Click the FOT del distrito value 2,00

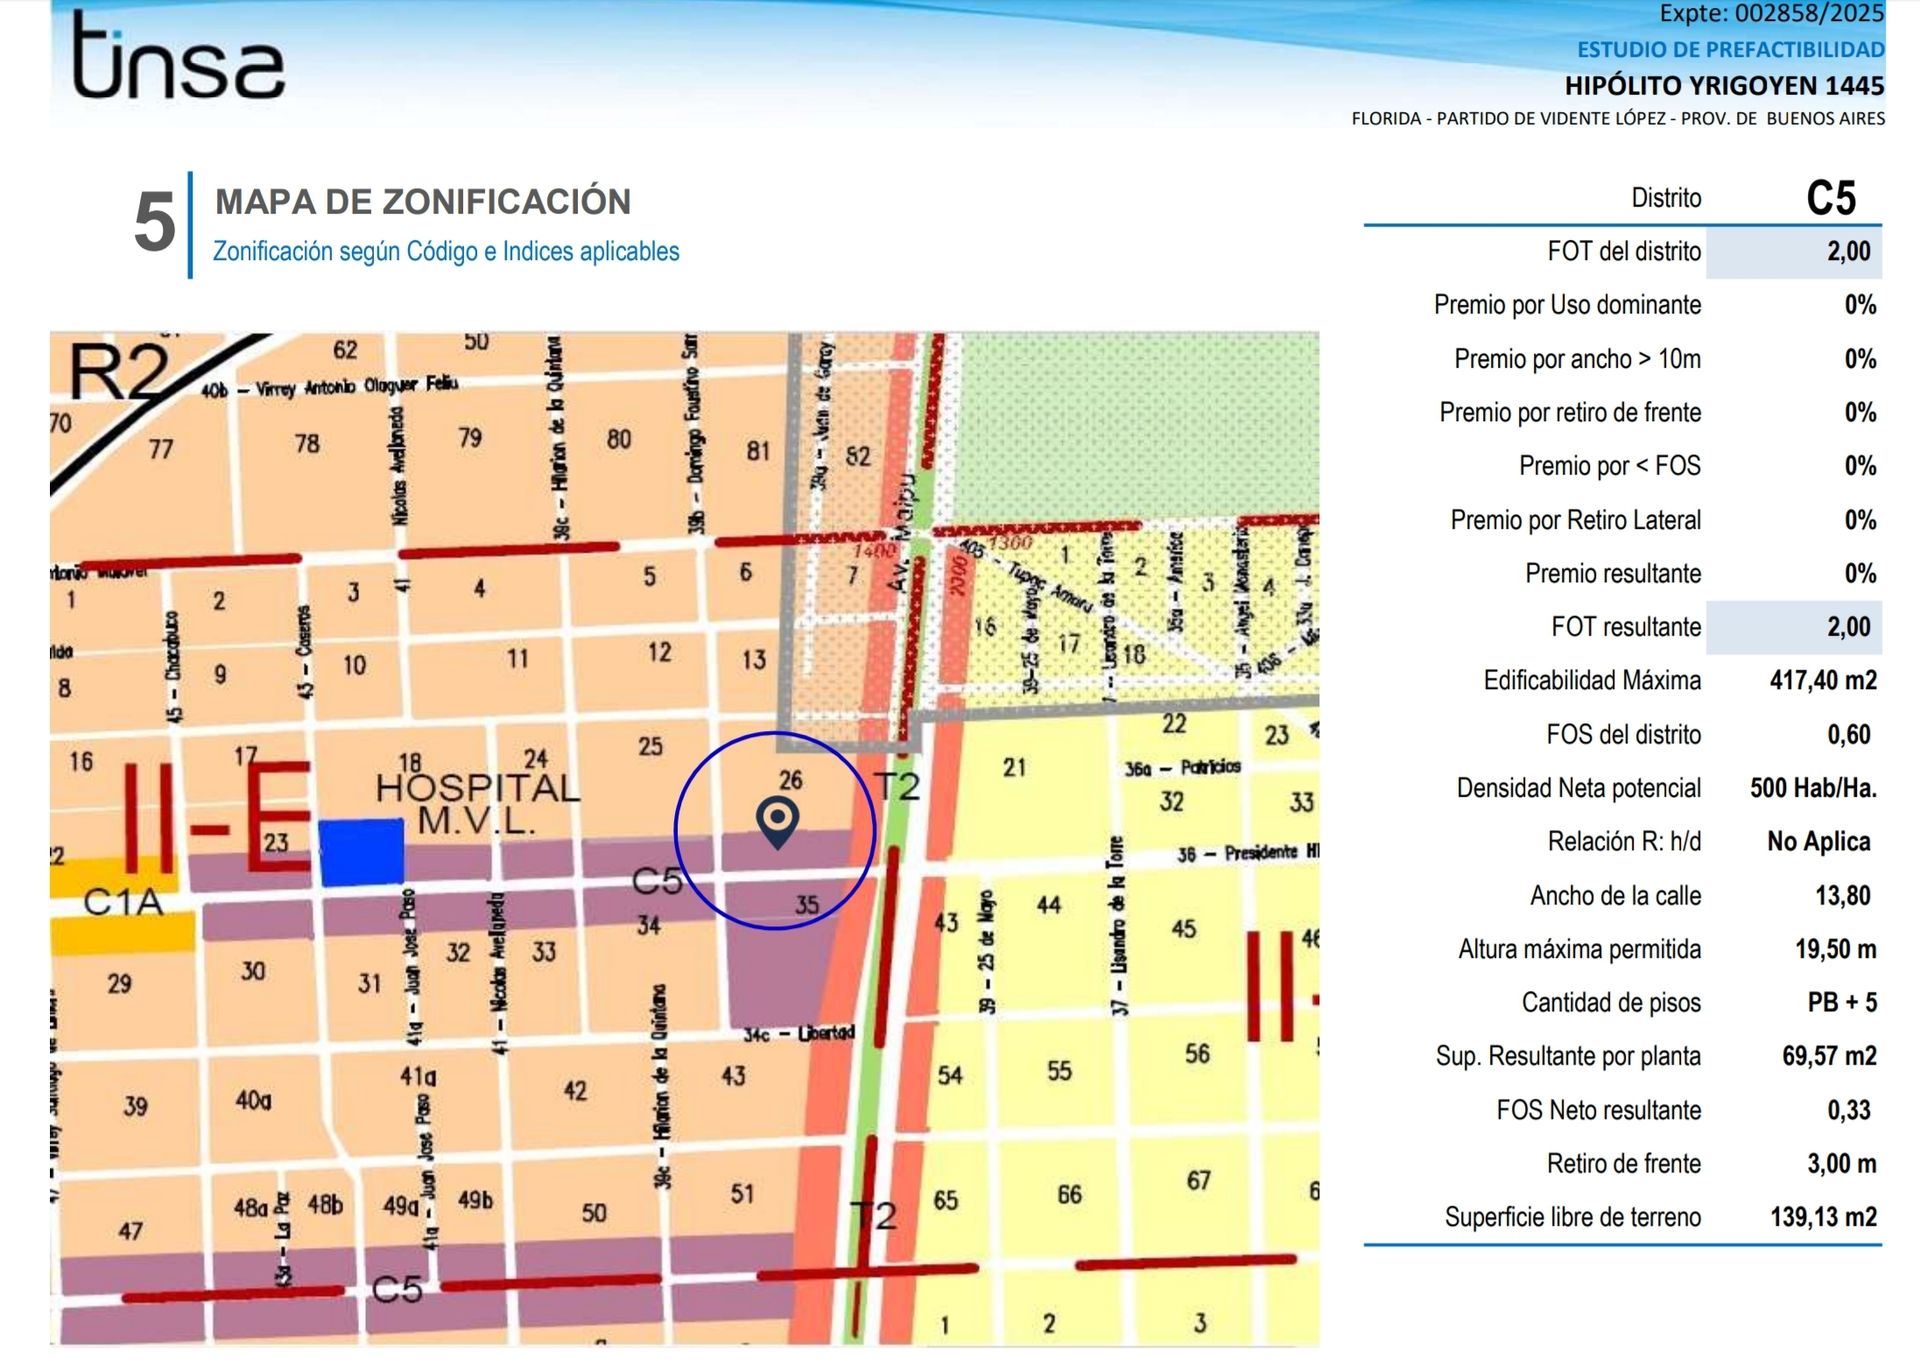pyautogui.click(x=1848, y=251)
